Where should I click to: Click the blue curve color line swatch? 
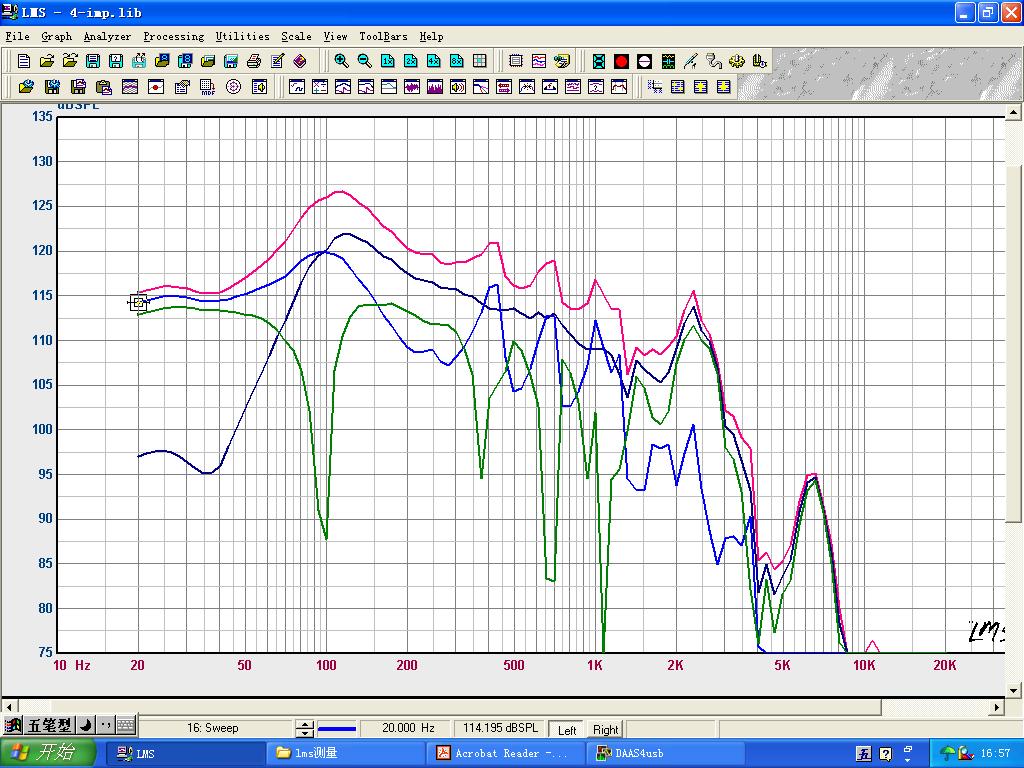click(x=337, y=729)
